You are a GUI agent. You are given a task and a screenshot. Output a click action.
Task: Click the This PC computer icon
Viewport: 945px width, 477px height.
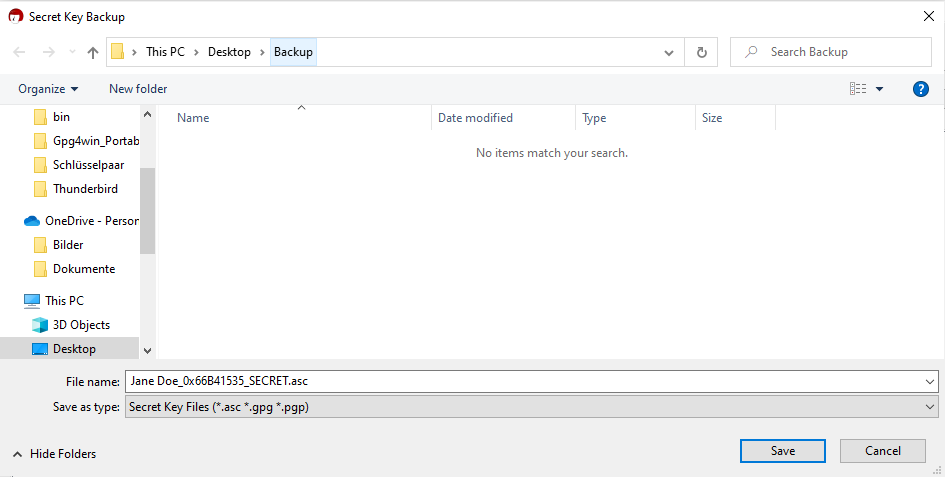[32, 301]
